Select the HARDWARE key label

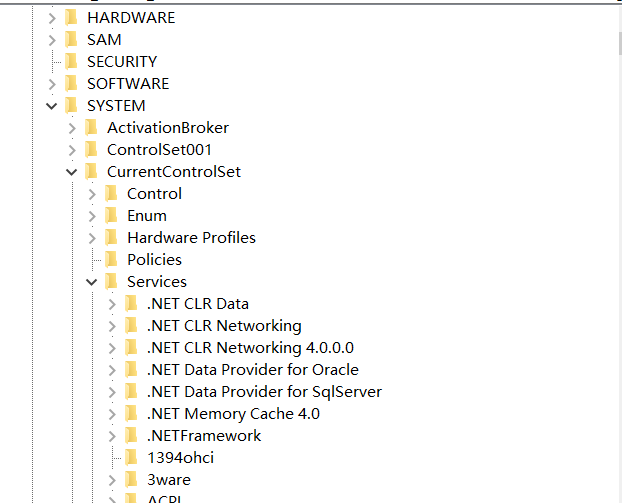[131, 18]
